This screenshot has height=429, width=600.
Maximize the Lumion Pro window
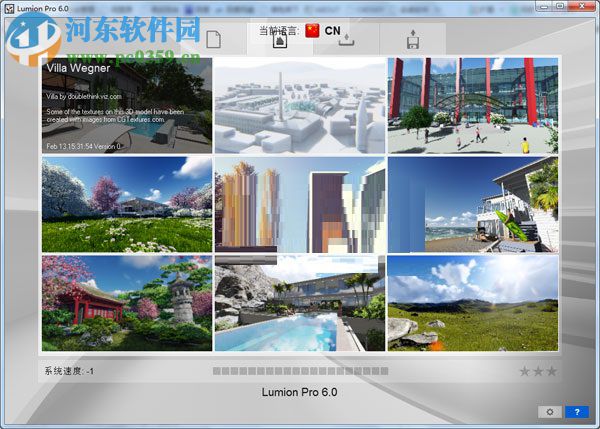559,5
